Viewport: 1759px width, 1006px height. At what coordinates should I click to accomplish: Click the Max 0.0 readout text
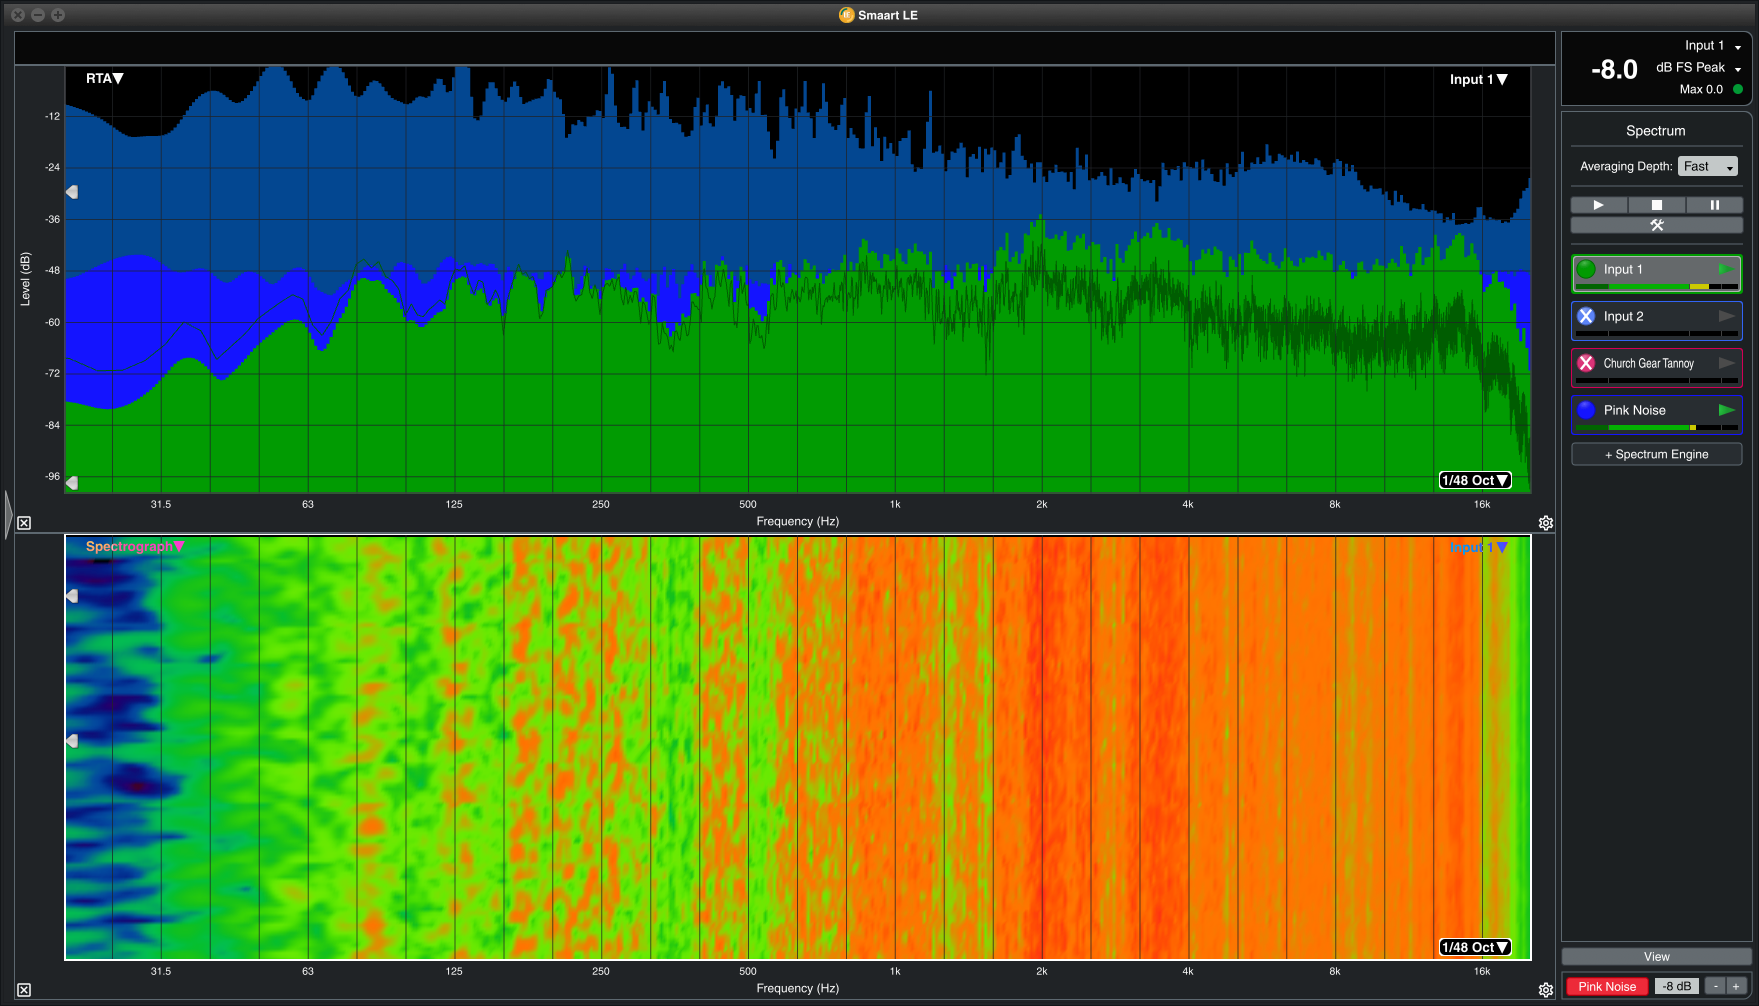pyautogui.click(x=1701, y=89)
